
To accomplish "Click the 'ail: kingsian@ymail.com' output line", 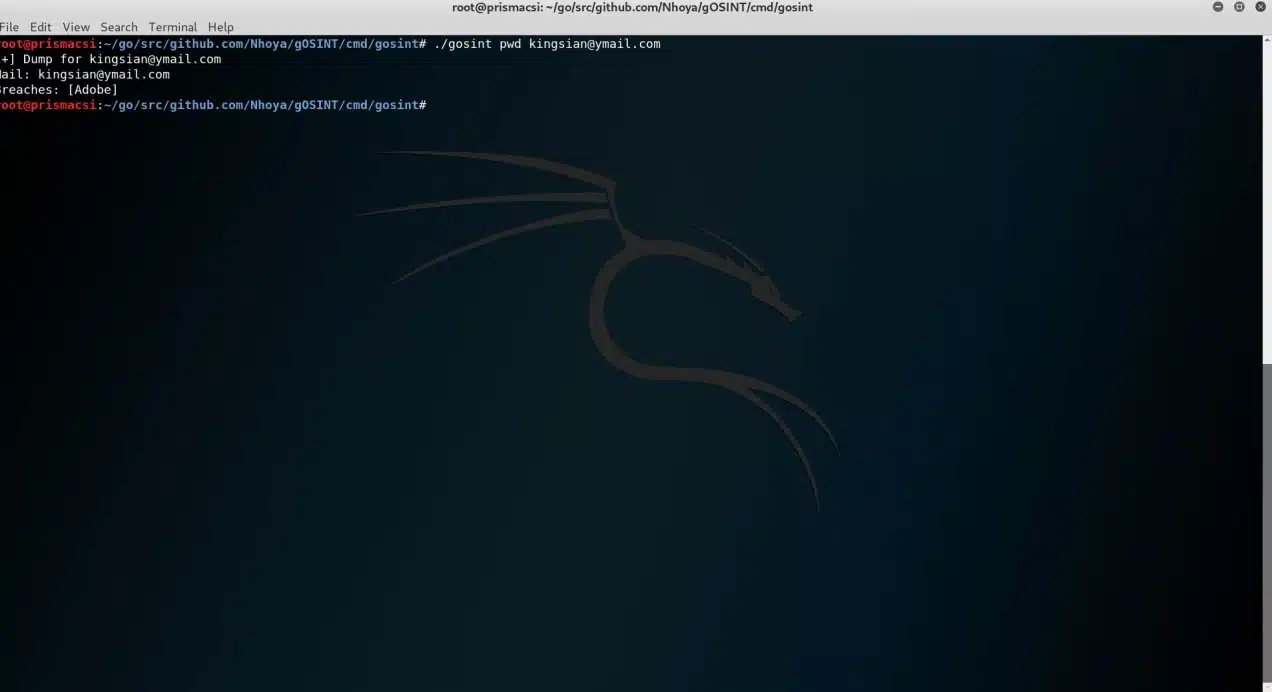I will coord(85,74).
